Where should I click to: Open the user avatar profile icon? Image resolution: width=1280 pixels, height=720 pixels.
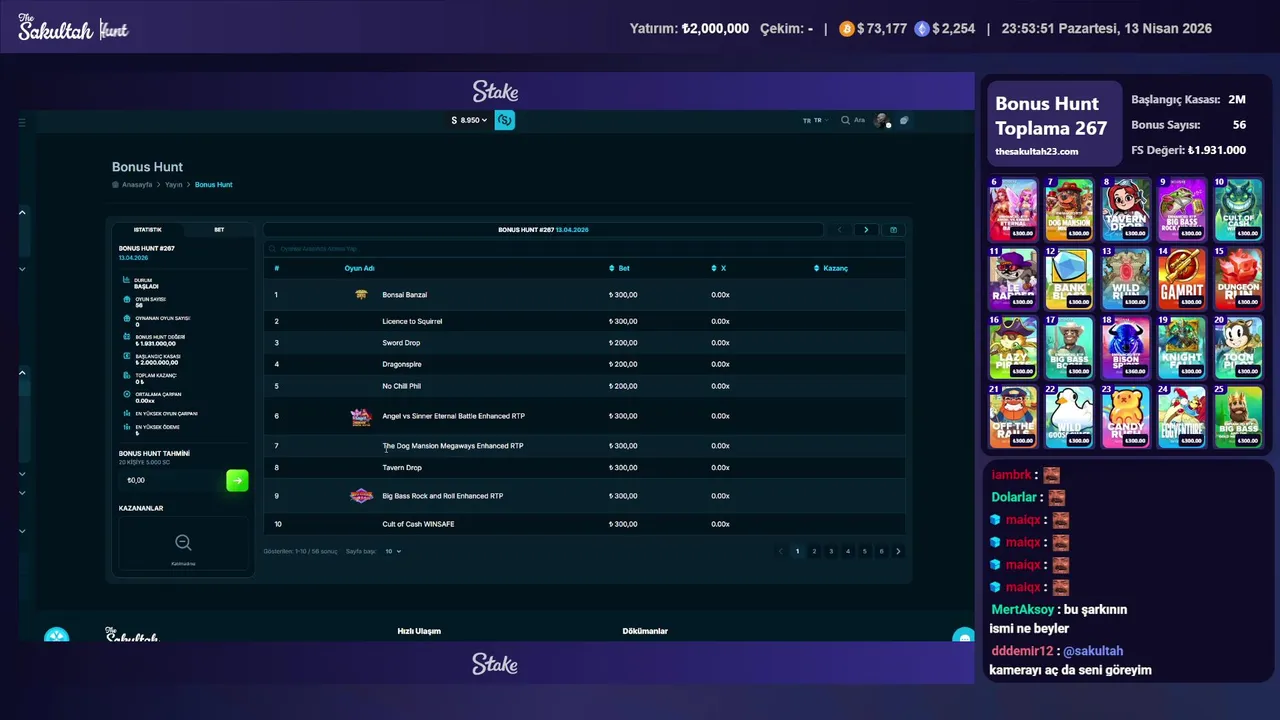(x=881, y=120)
